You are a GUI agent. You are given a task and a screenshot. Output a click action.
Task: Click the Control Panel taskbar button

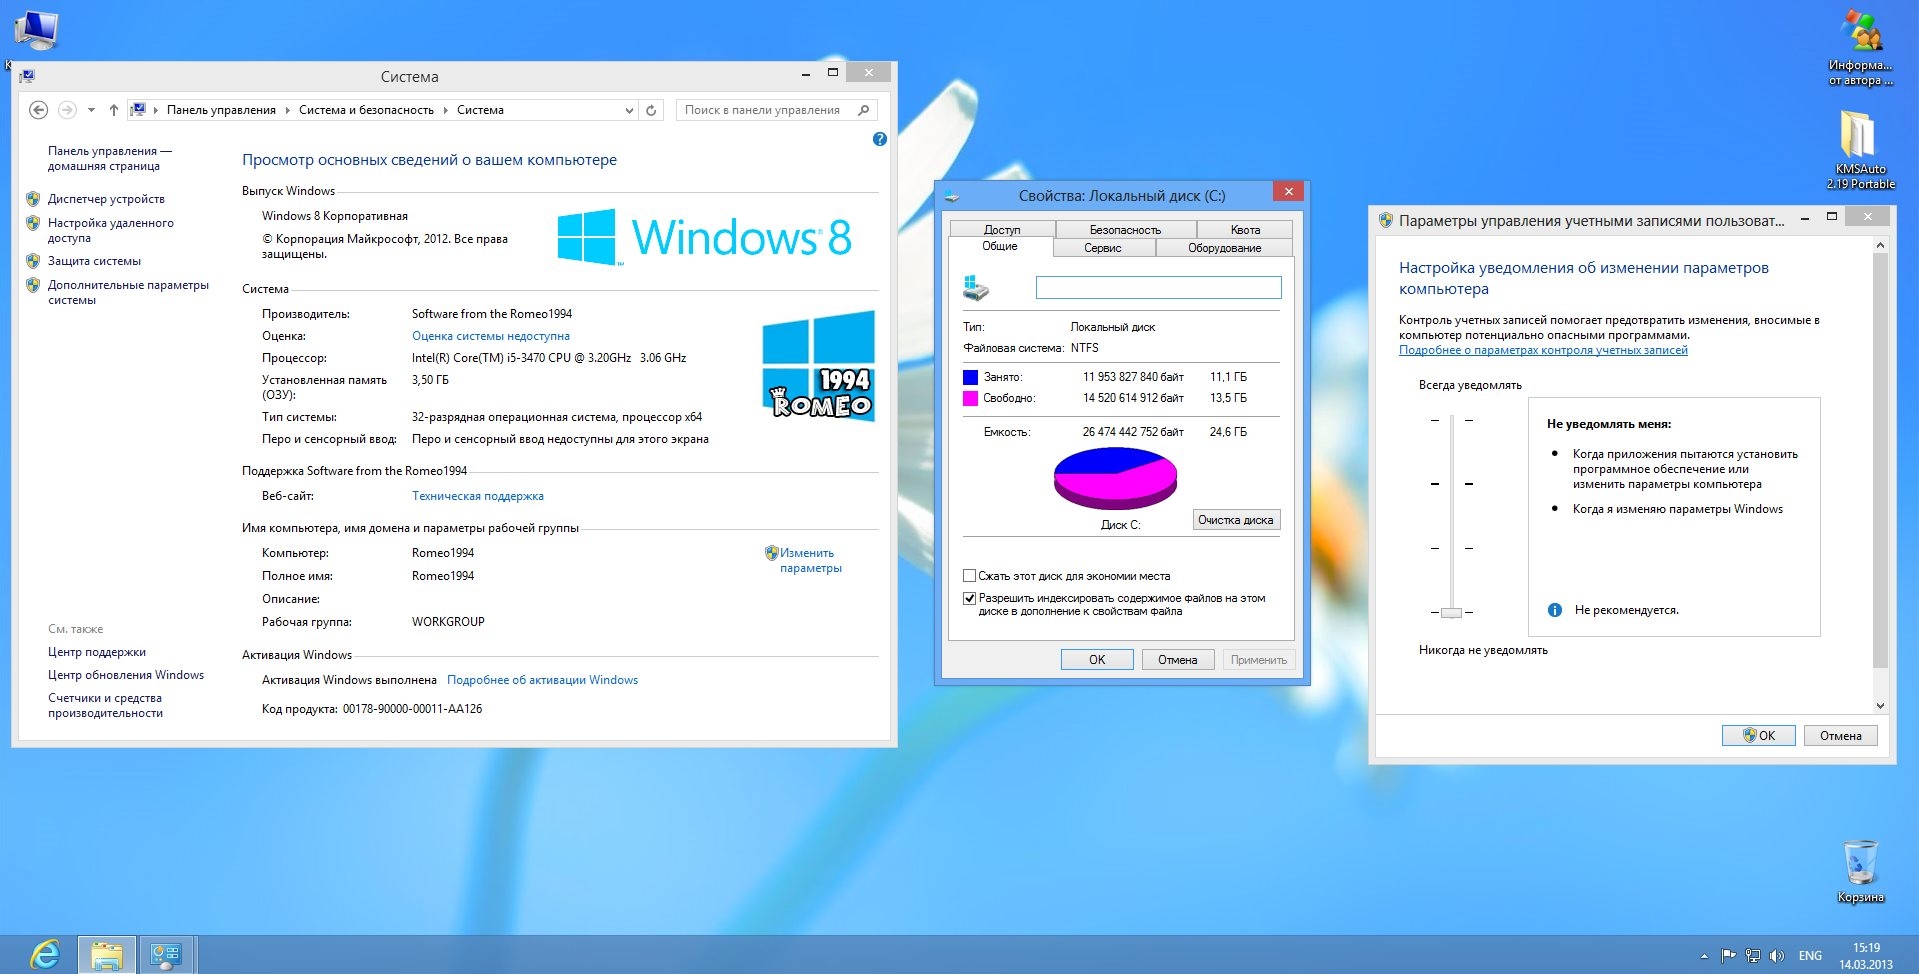tap(166, 955)
